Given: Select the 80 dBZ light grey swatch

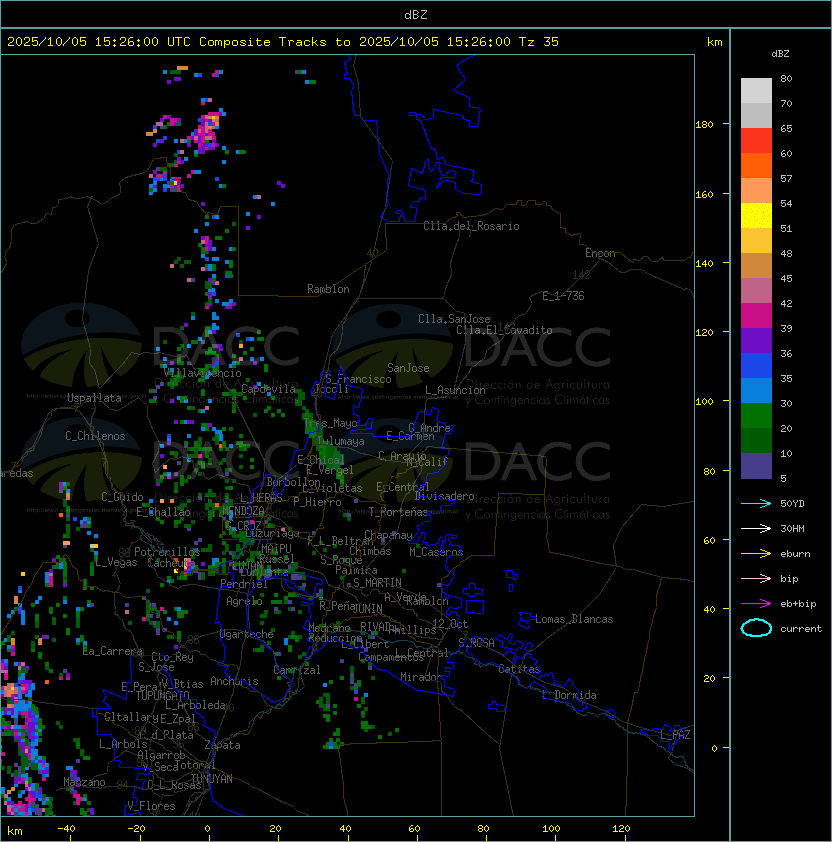Looking at the screenshot, I should (x=756, y=90).
